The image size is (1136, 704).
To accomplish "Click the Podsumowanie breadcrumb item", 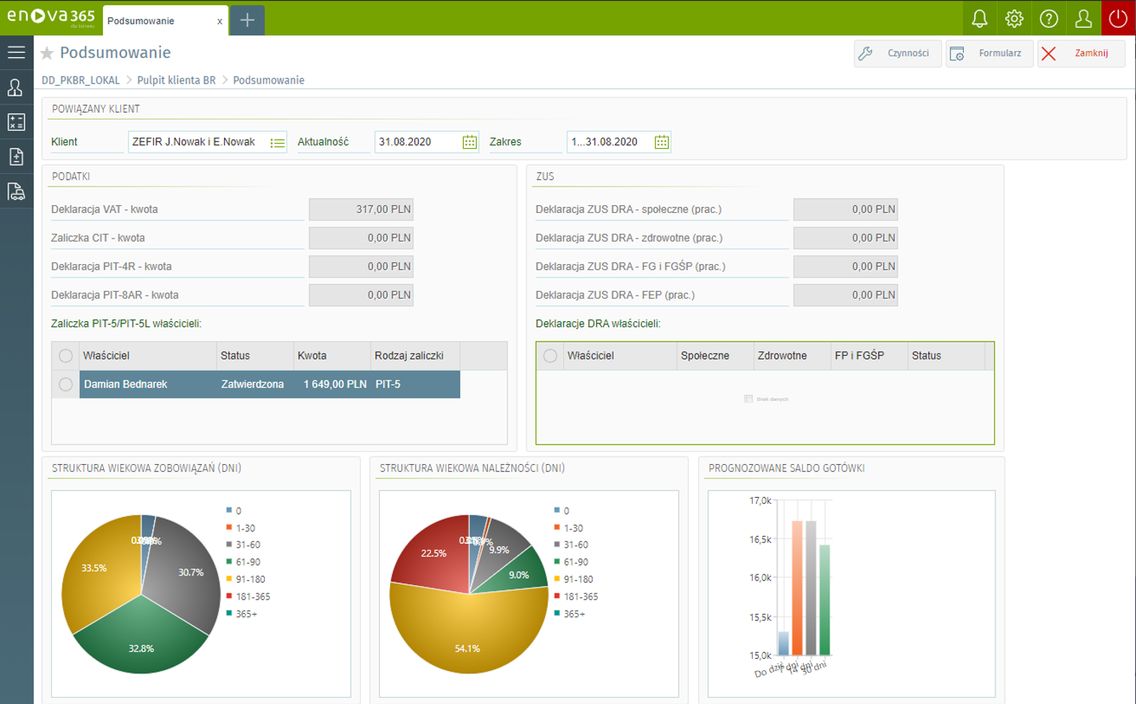I will pos(269,80).
